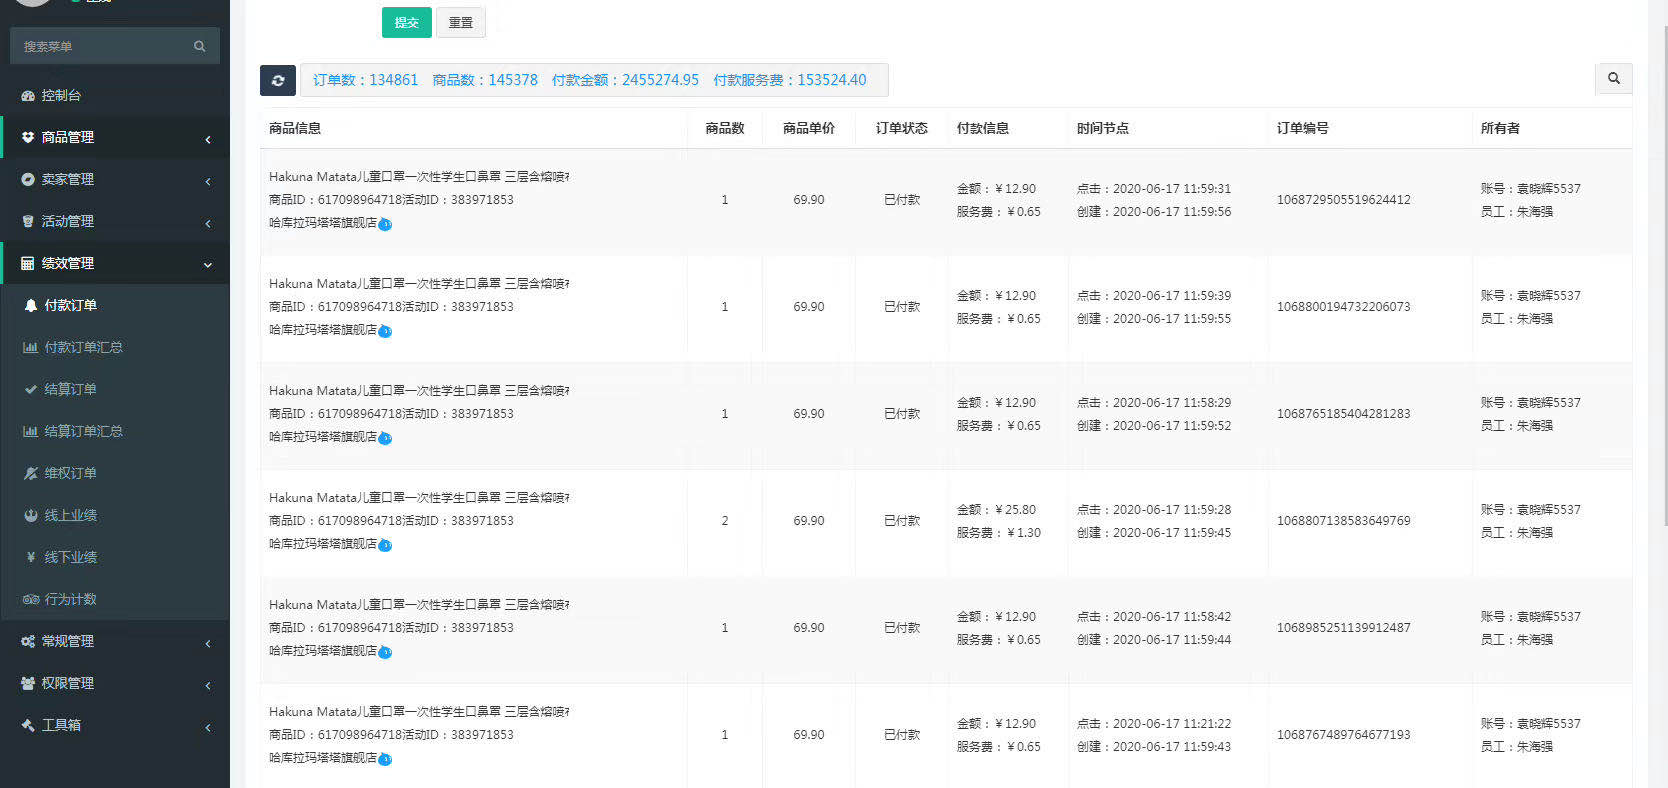Expand the 卖家管理 menu chevron
Viewport: 1668px width, 788px height.
pyautogui.click(x=208, y=181)
